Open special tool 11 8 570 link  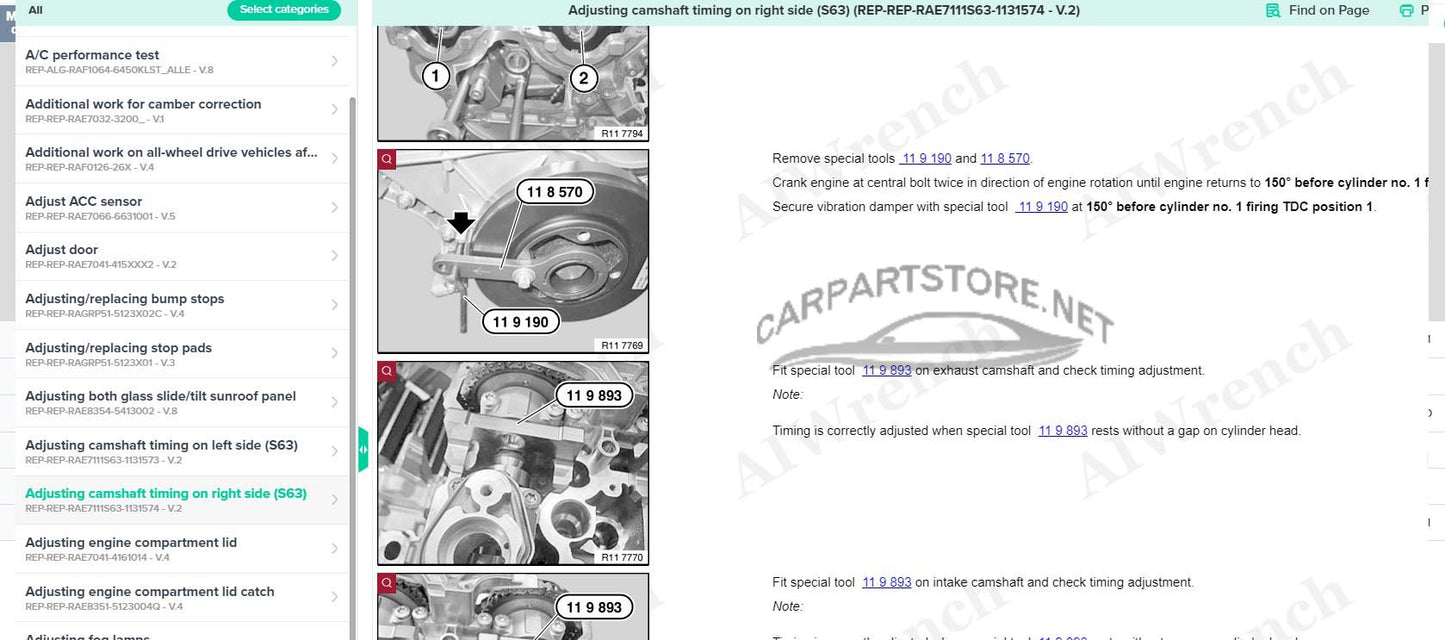click(x=1005, y=158)
